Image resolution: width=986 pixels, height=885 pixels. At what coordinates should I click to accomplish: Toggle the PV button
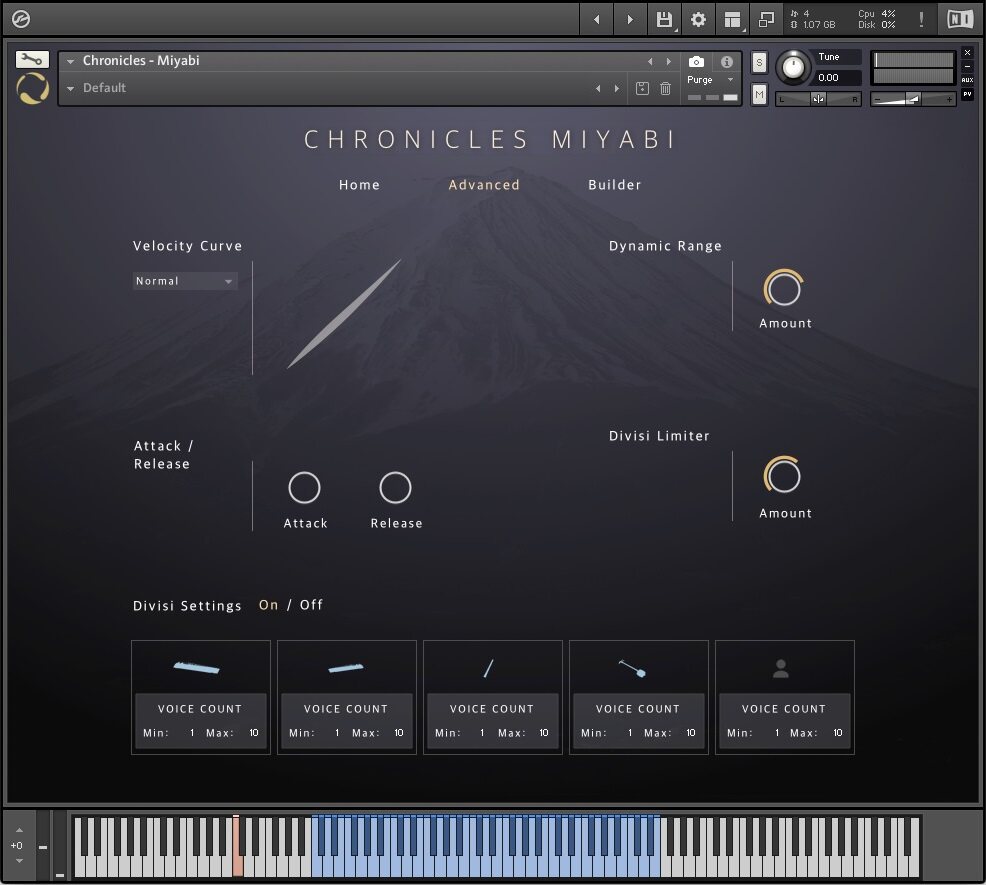967,94
